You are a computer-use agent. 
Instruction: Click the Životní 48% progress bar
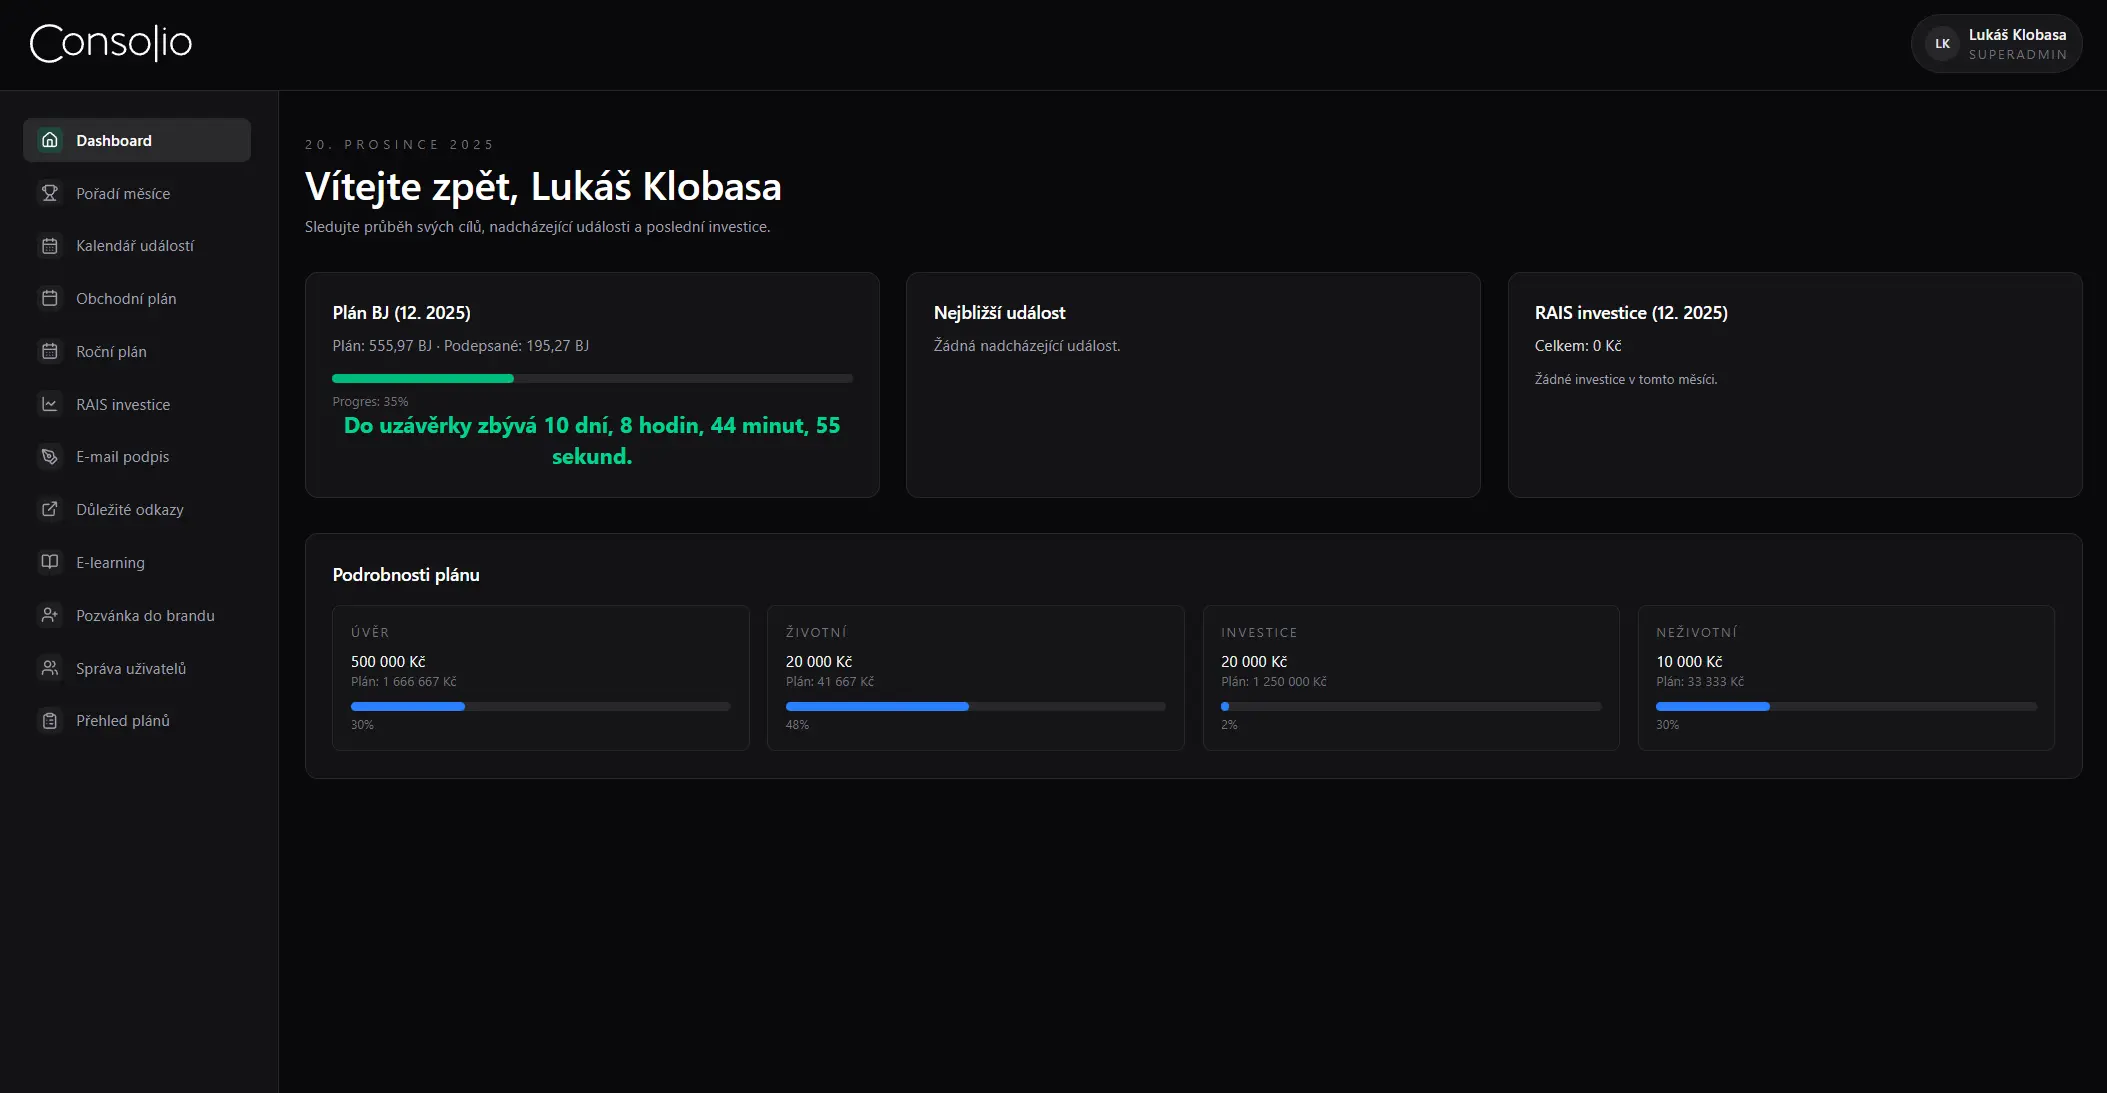pyautogui.click(x=975, y=706)
